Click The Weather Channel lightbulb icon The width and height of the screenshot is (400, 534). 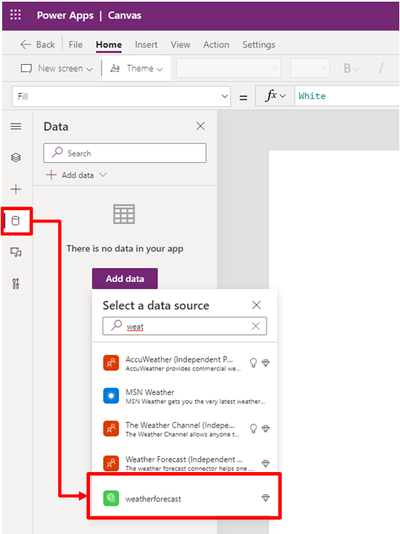point(253,429)
